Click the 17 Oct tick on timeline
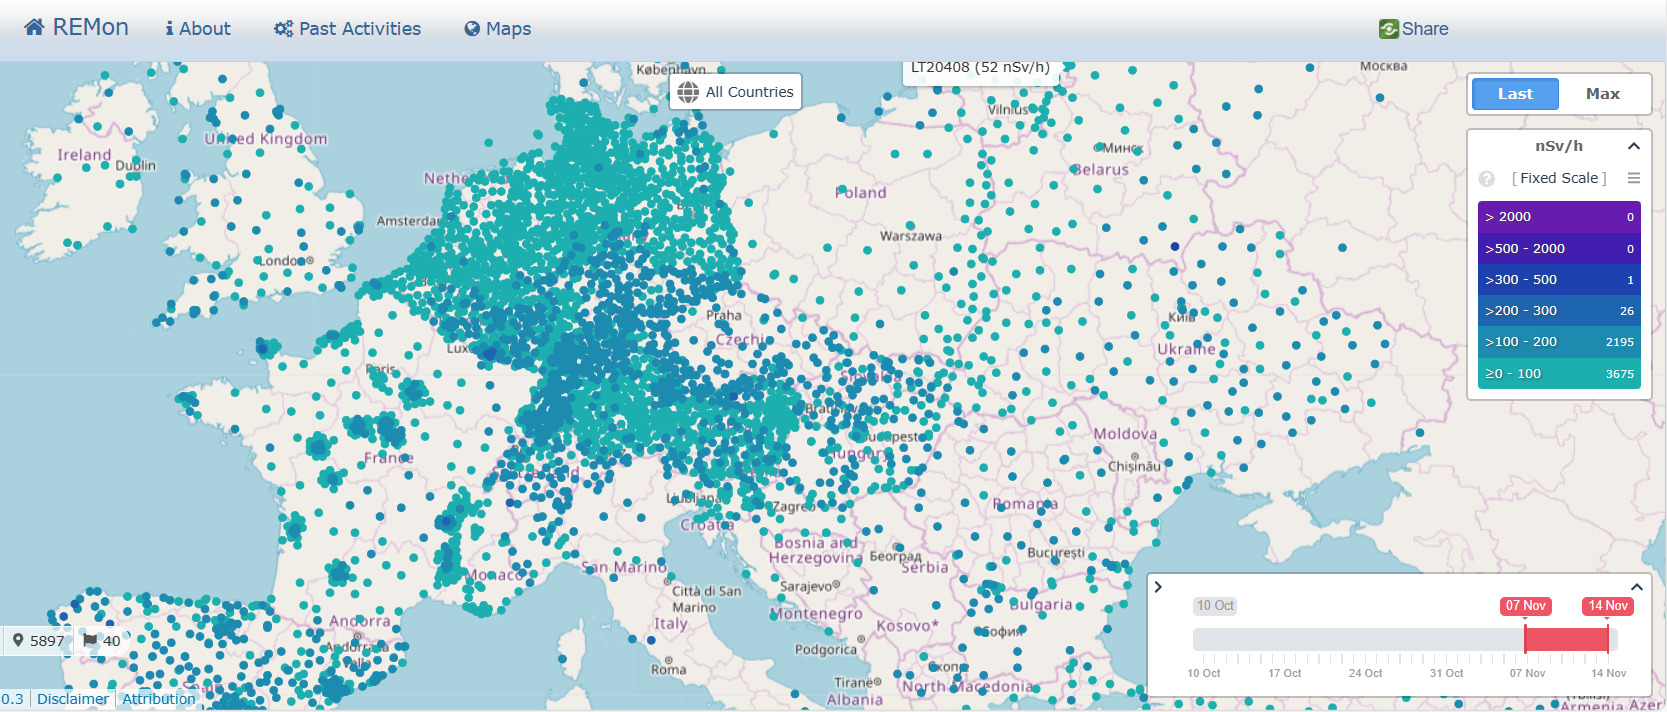 1284,673
